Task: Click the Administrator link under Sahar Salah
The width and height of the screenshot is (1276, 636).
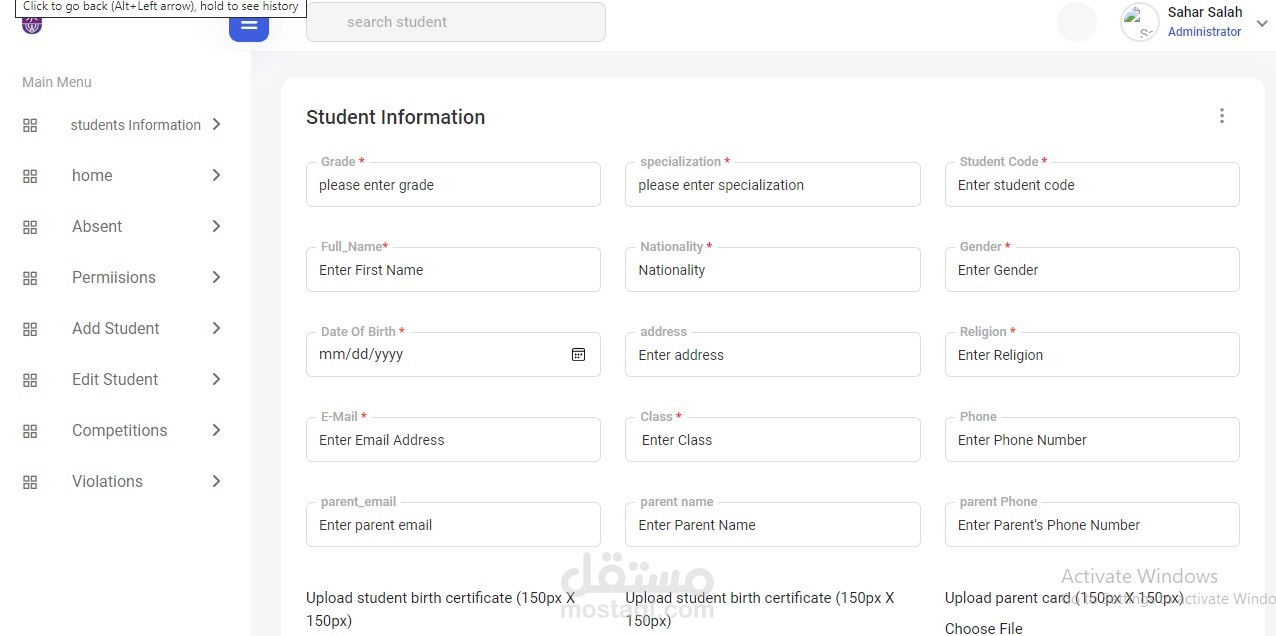Action: pyautogui.click(x=1204, y=31)
